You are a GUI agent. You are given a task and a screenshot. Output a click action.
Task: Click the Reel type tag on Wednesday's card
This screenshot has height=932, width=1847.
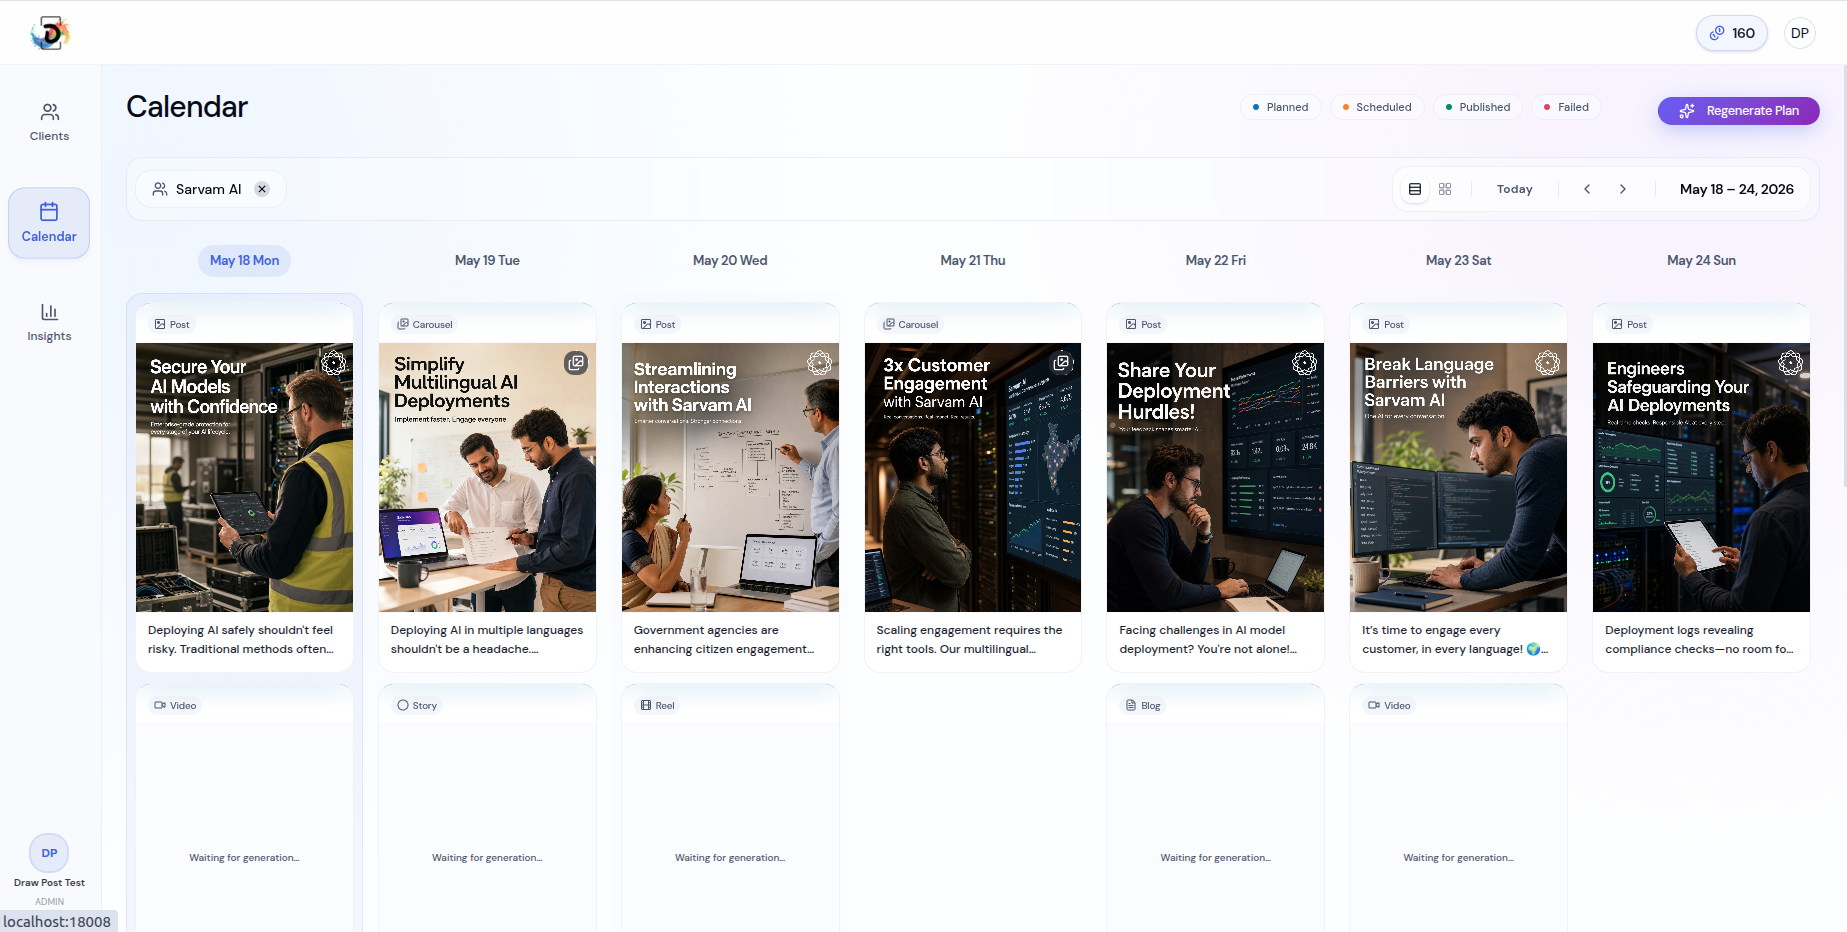pyautogui.click(x=658, y=706)
